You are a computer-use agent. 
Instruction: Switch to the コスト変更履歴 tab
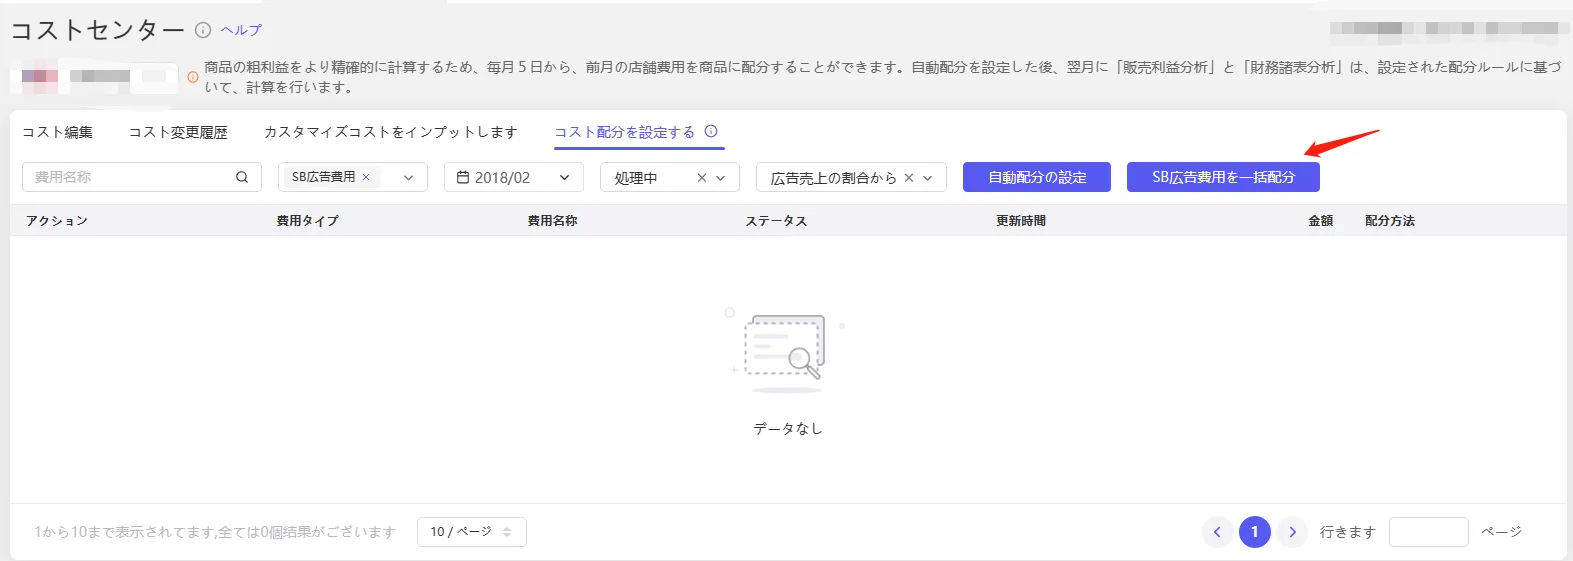(x=178, y=132)
